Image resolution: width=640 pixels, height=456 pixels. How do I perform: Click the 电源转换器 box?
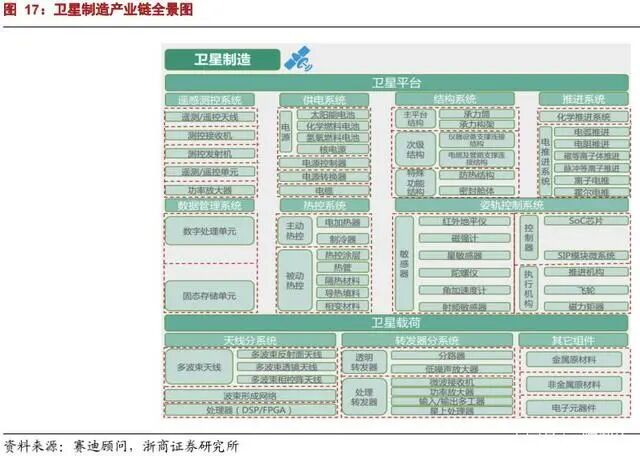pos(324,177)
